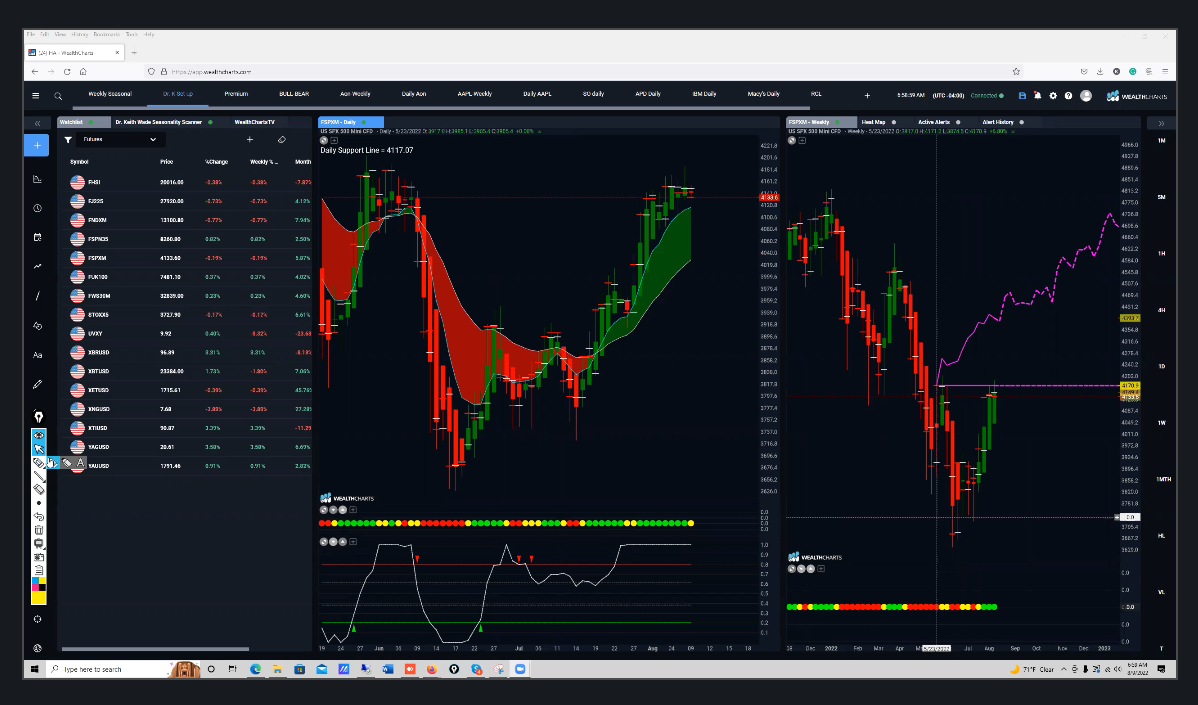Image resolution: width=1198 pixels, height=705 pixels.
Task: Click the filter funnel icon in watchlist
Action: 68,140
